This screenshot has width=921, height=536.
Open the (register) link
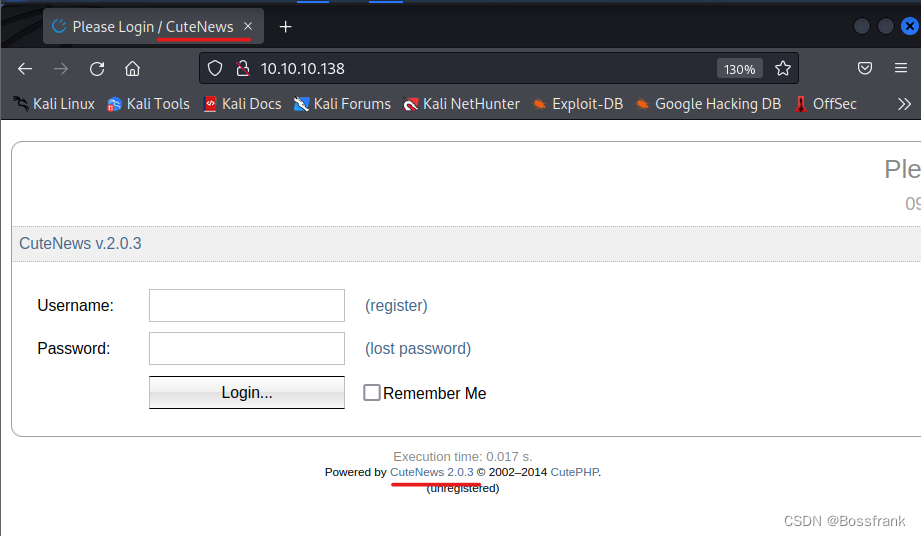pos(396,305)
